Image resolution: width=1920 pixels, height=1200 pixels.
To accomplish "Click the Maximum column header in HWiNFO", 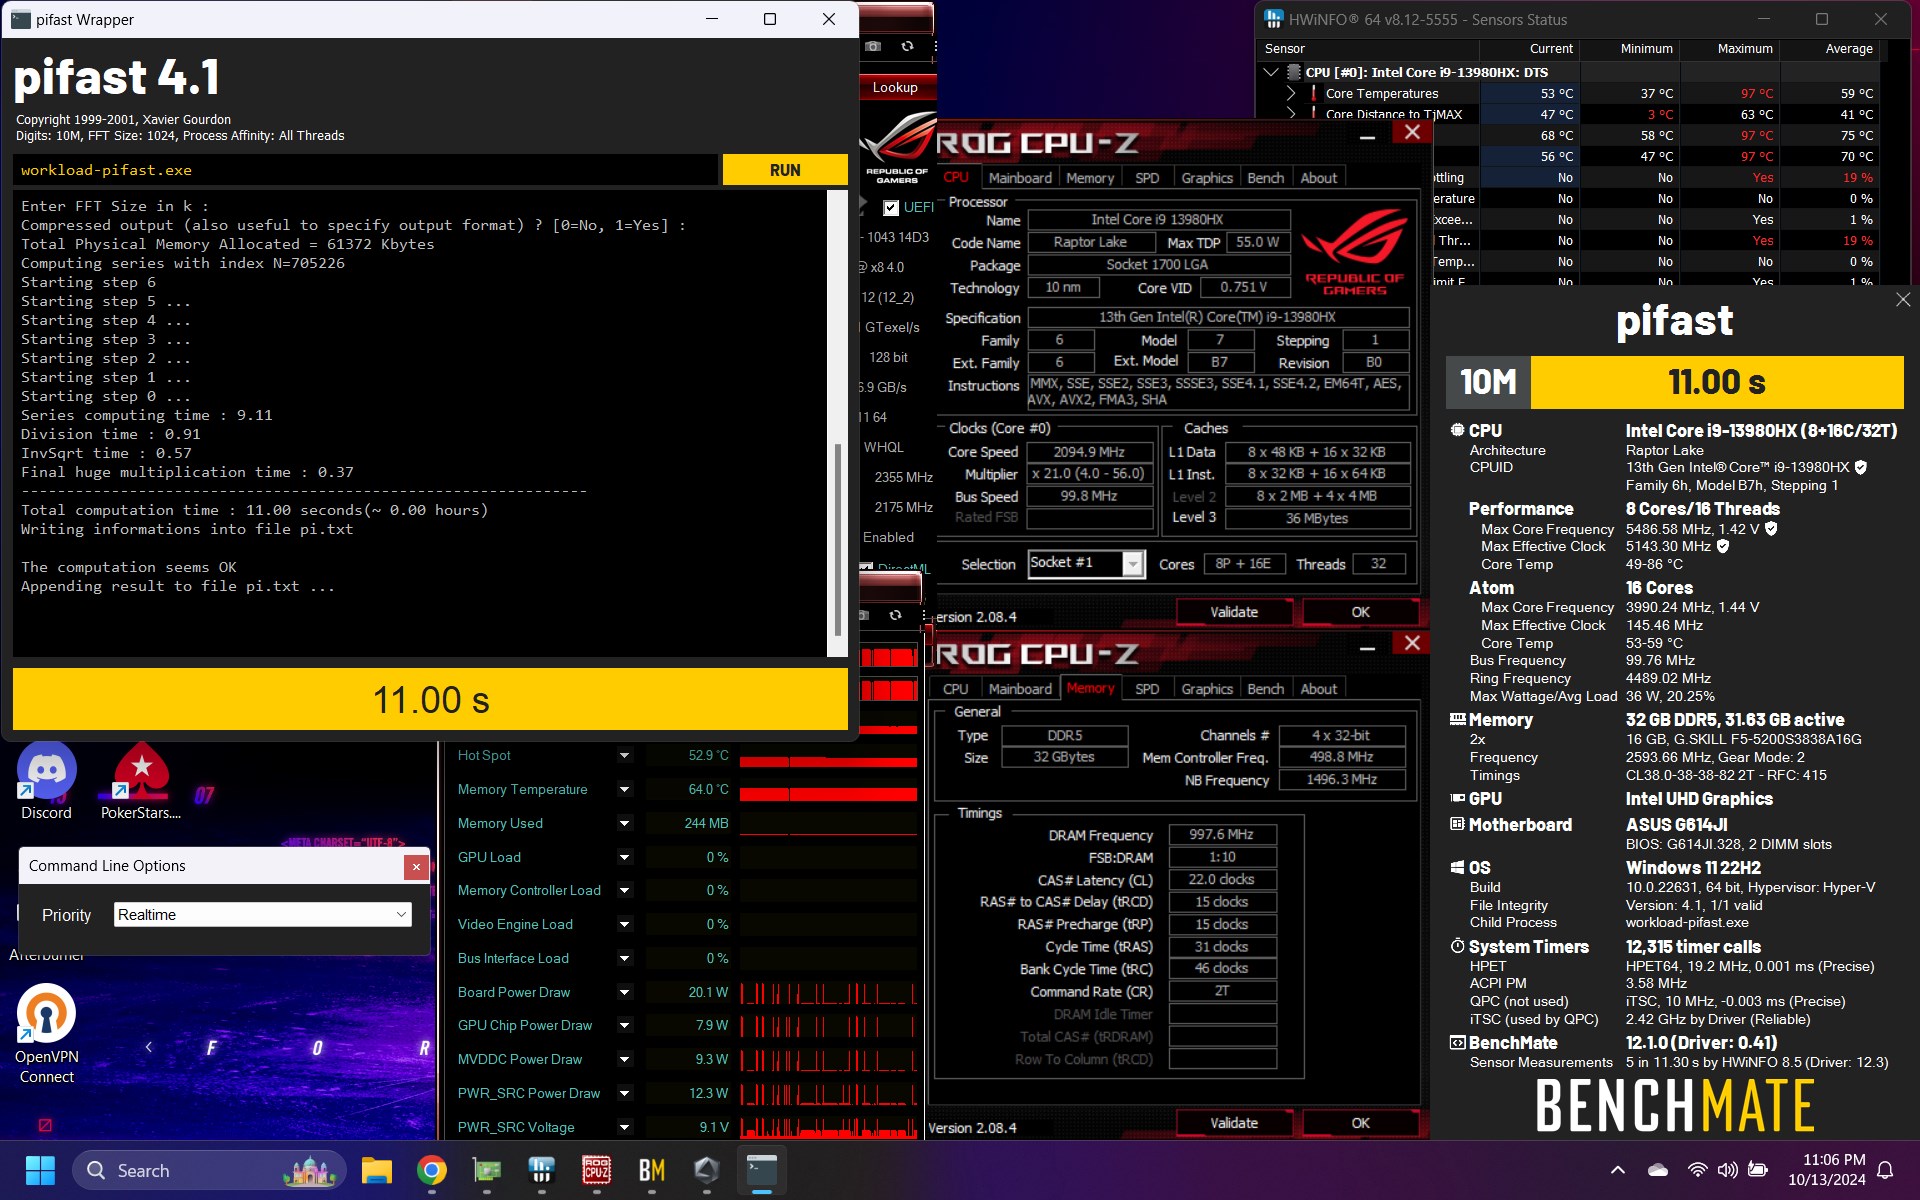I will click(1731, 48).
